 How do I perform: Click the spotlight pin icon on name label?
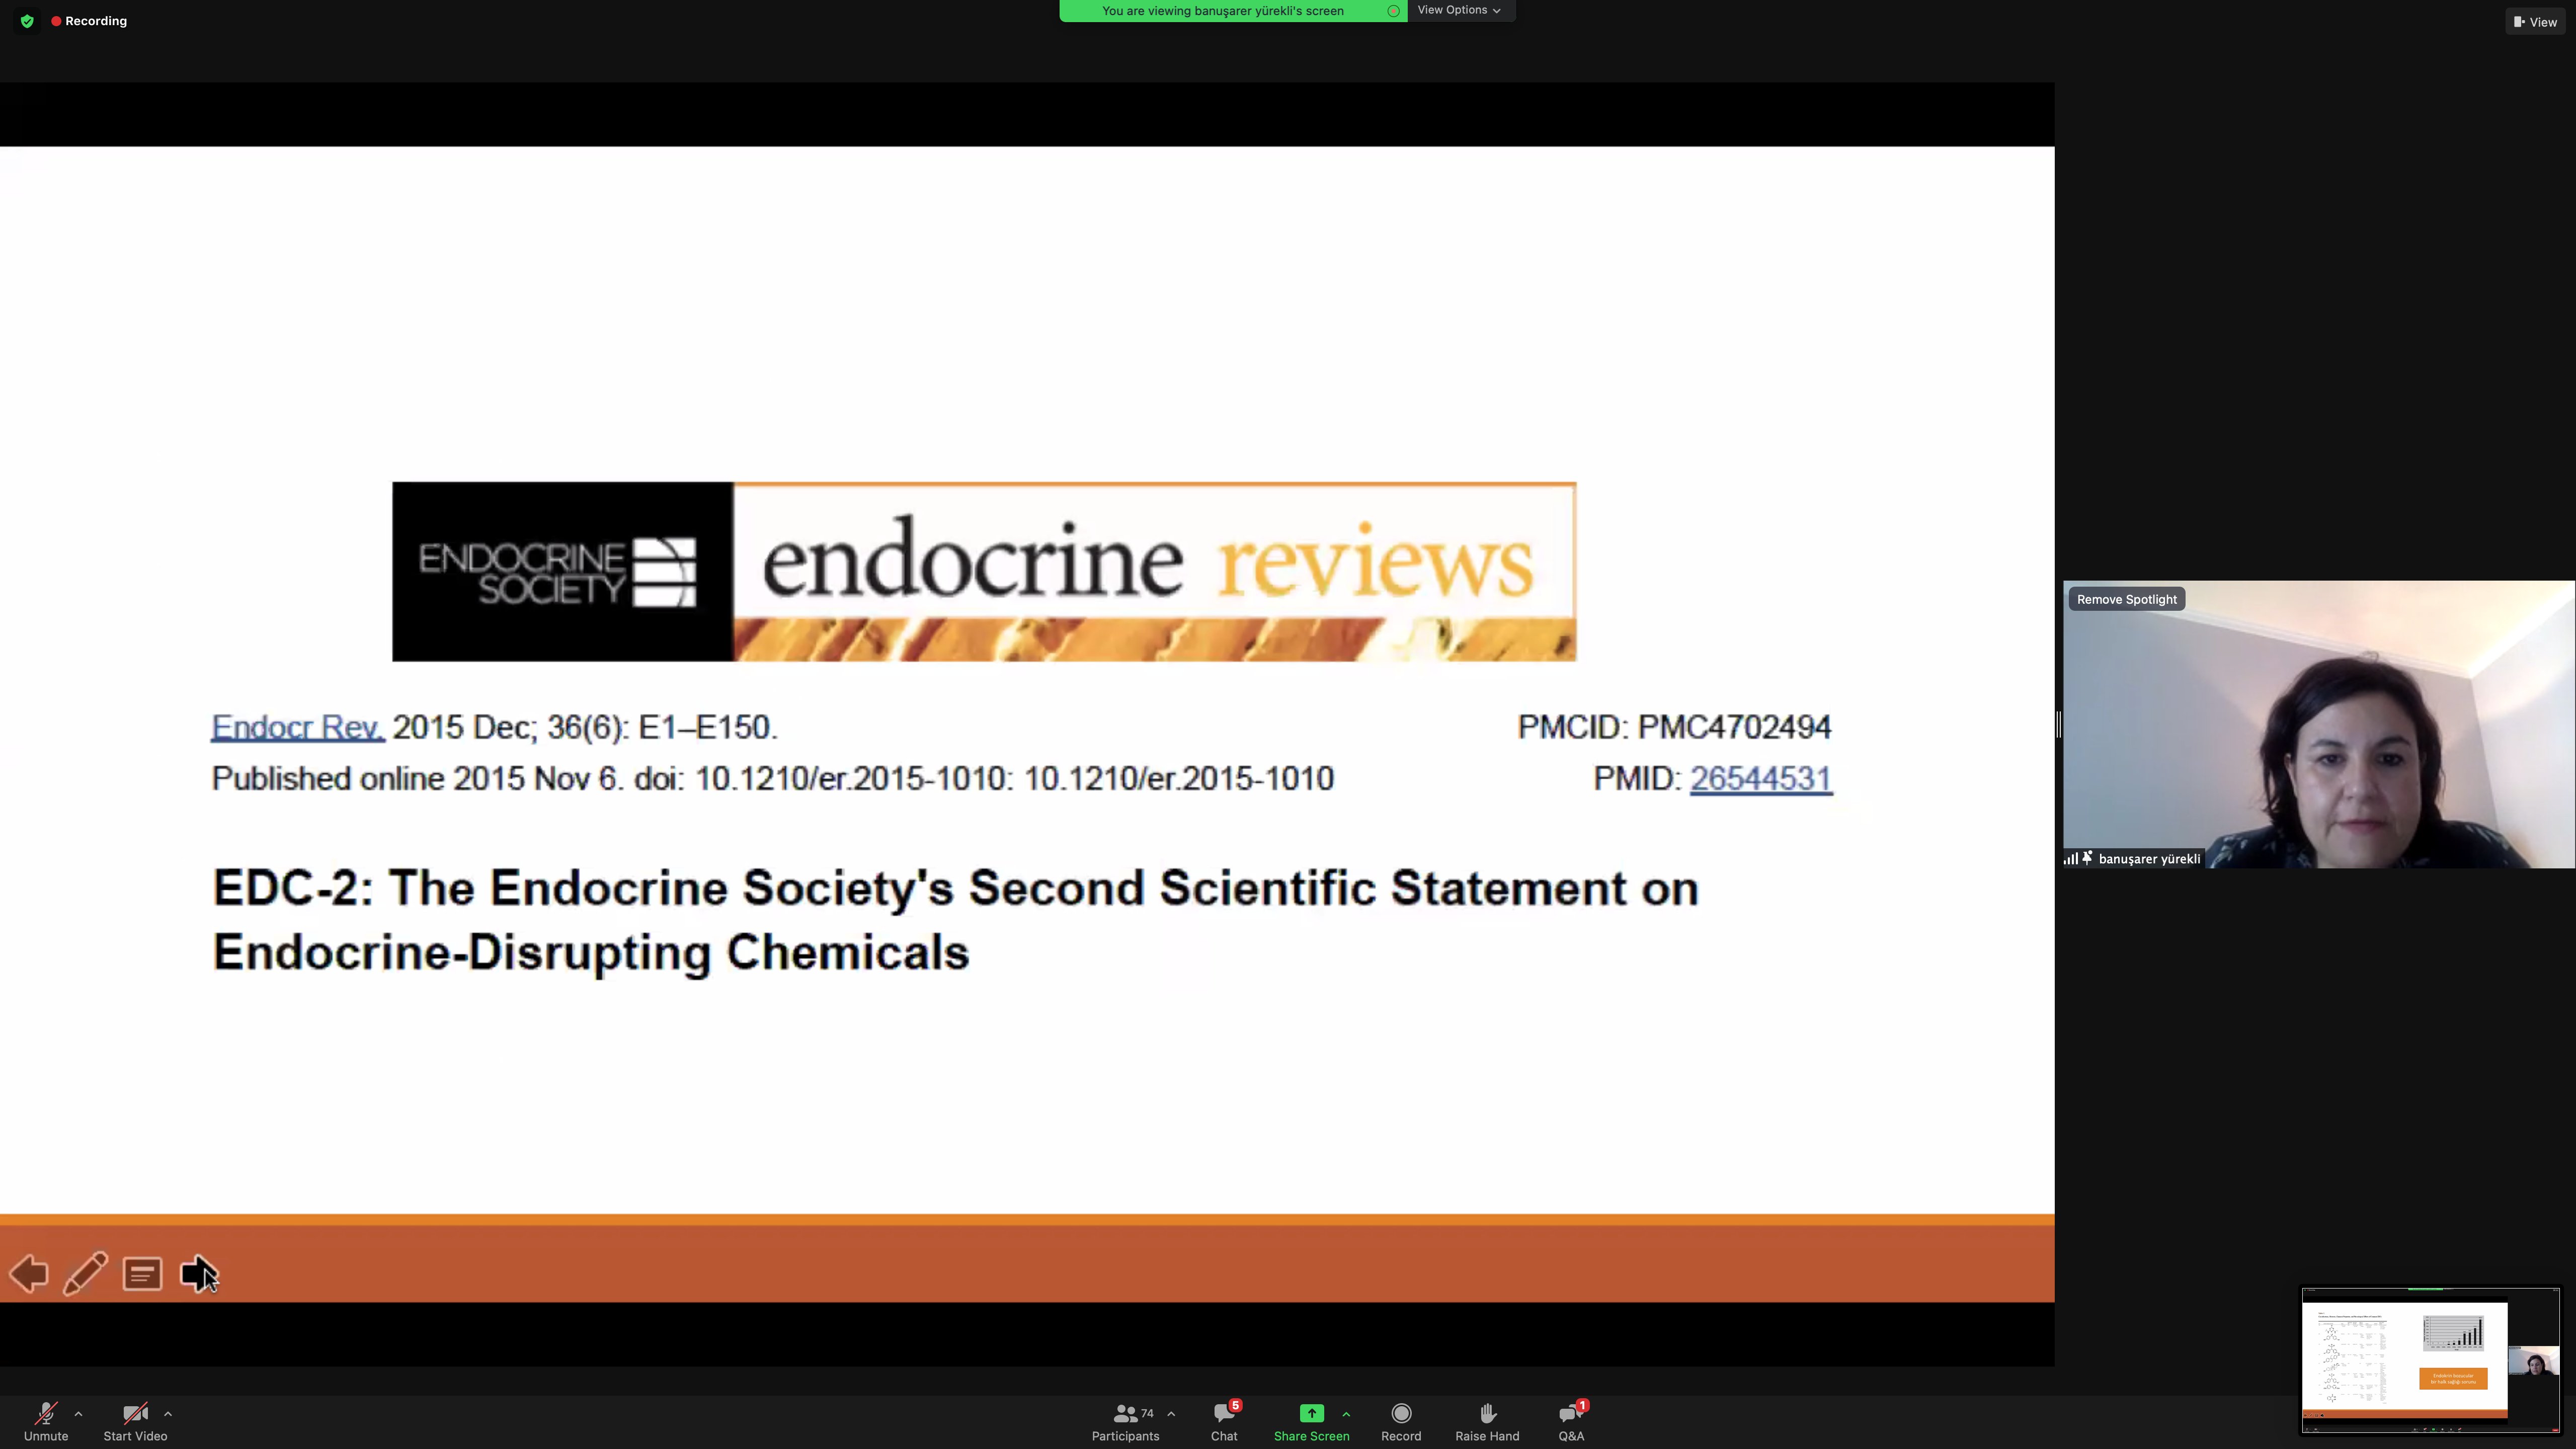(2087, 858)
